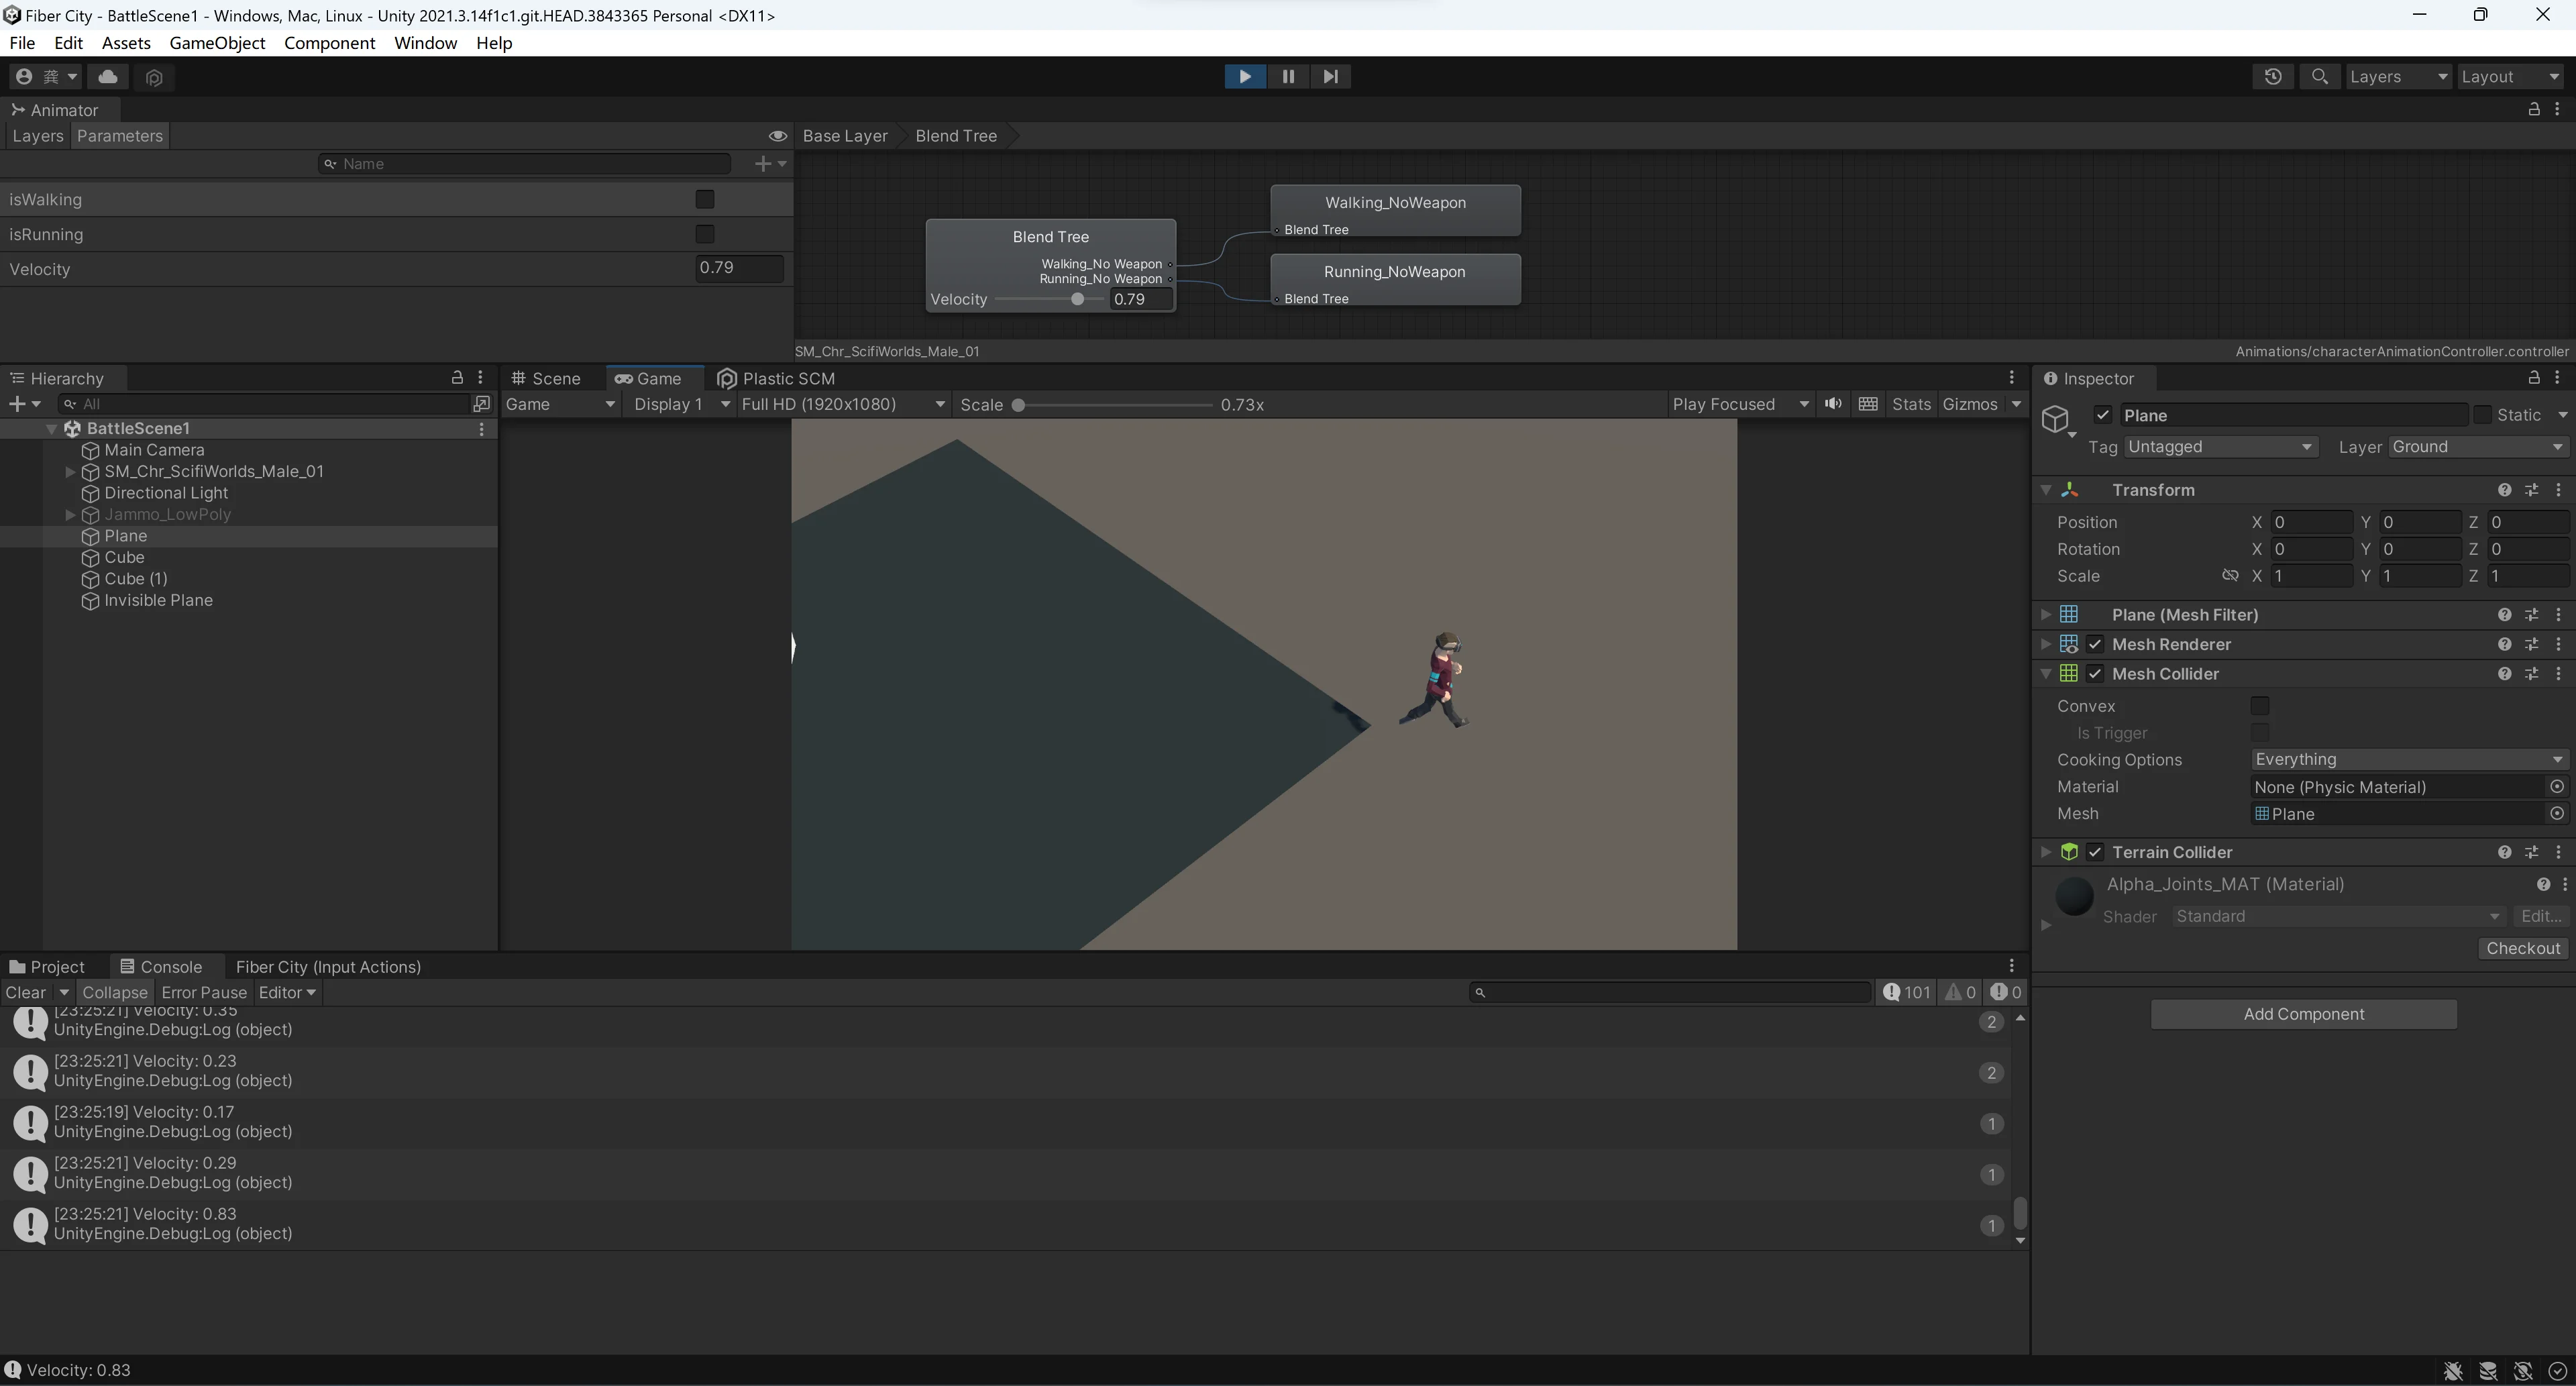The width and height of the screenshot is (2576, 1386).
Task: Open the Terrain Collider help icon
Action: [x=2505, y=852]
